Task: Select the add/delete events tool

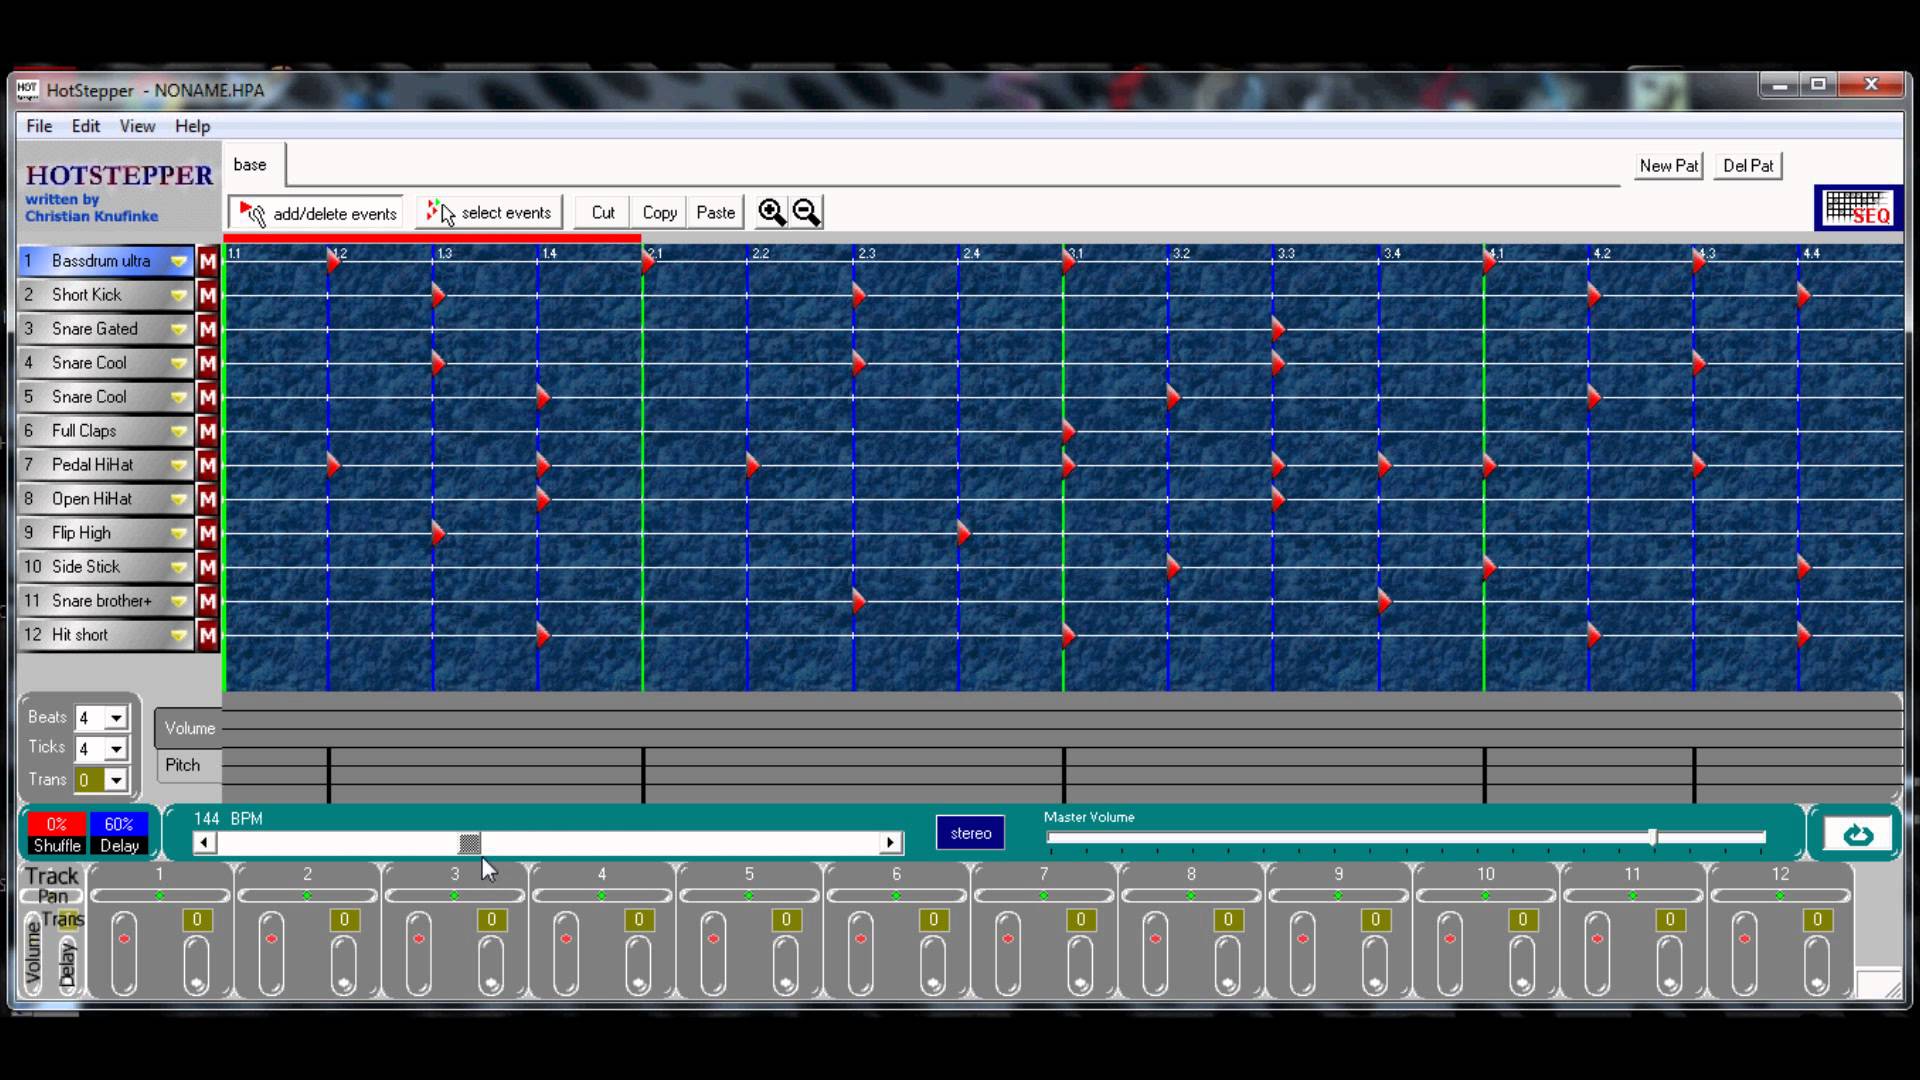Action: (315, 212)
